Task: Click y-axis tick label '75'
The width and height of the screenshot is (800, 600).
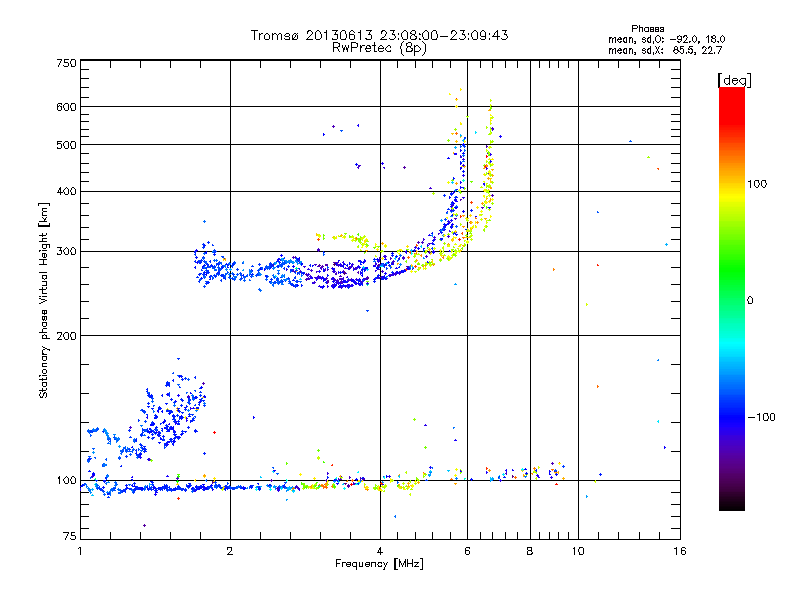Action: click(70, 536)
